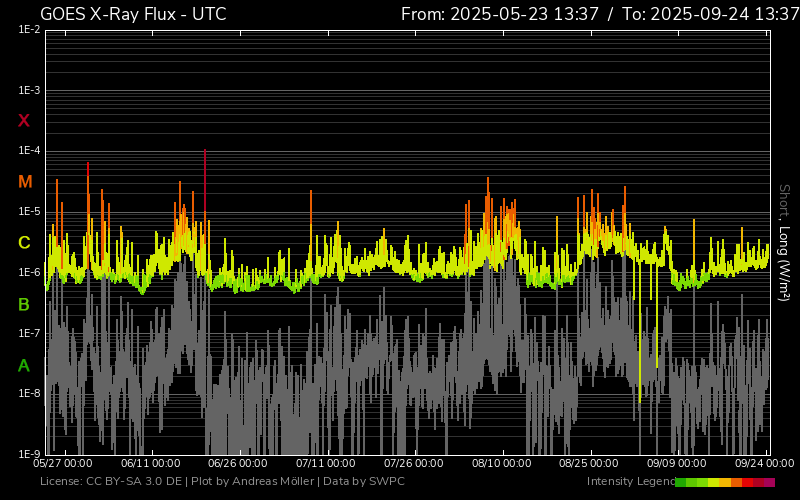Click the orange M flare class label
The height and width of the screenshot is (500, 800).
click(x=25, y=182)
